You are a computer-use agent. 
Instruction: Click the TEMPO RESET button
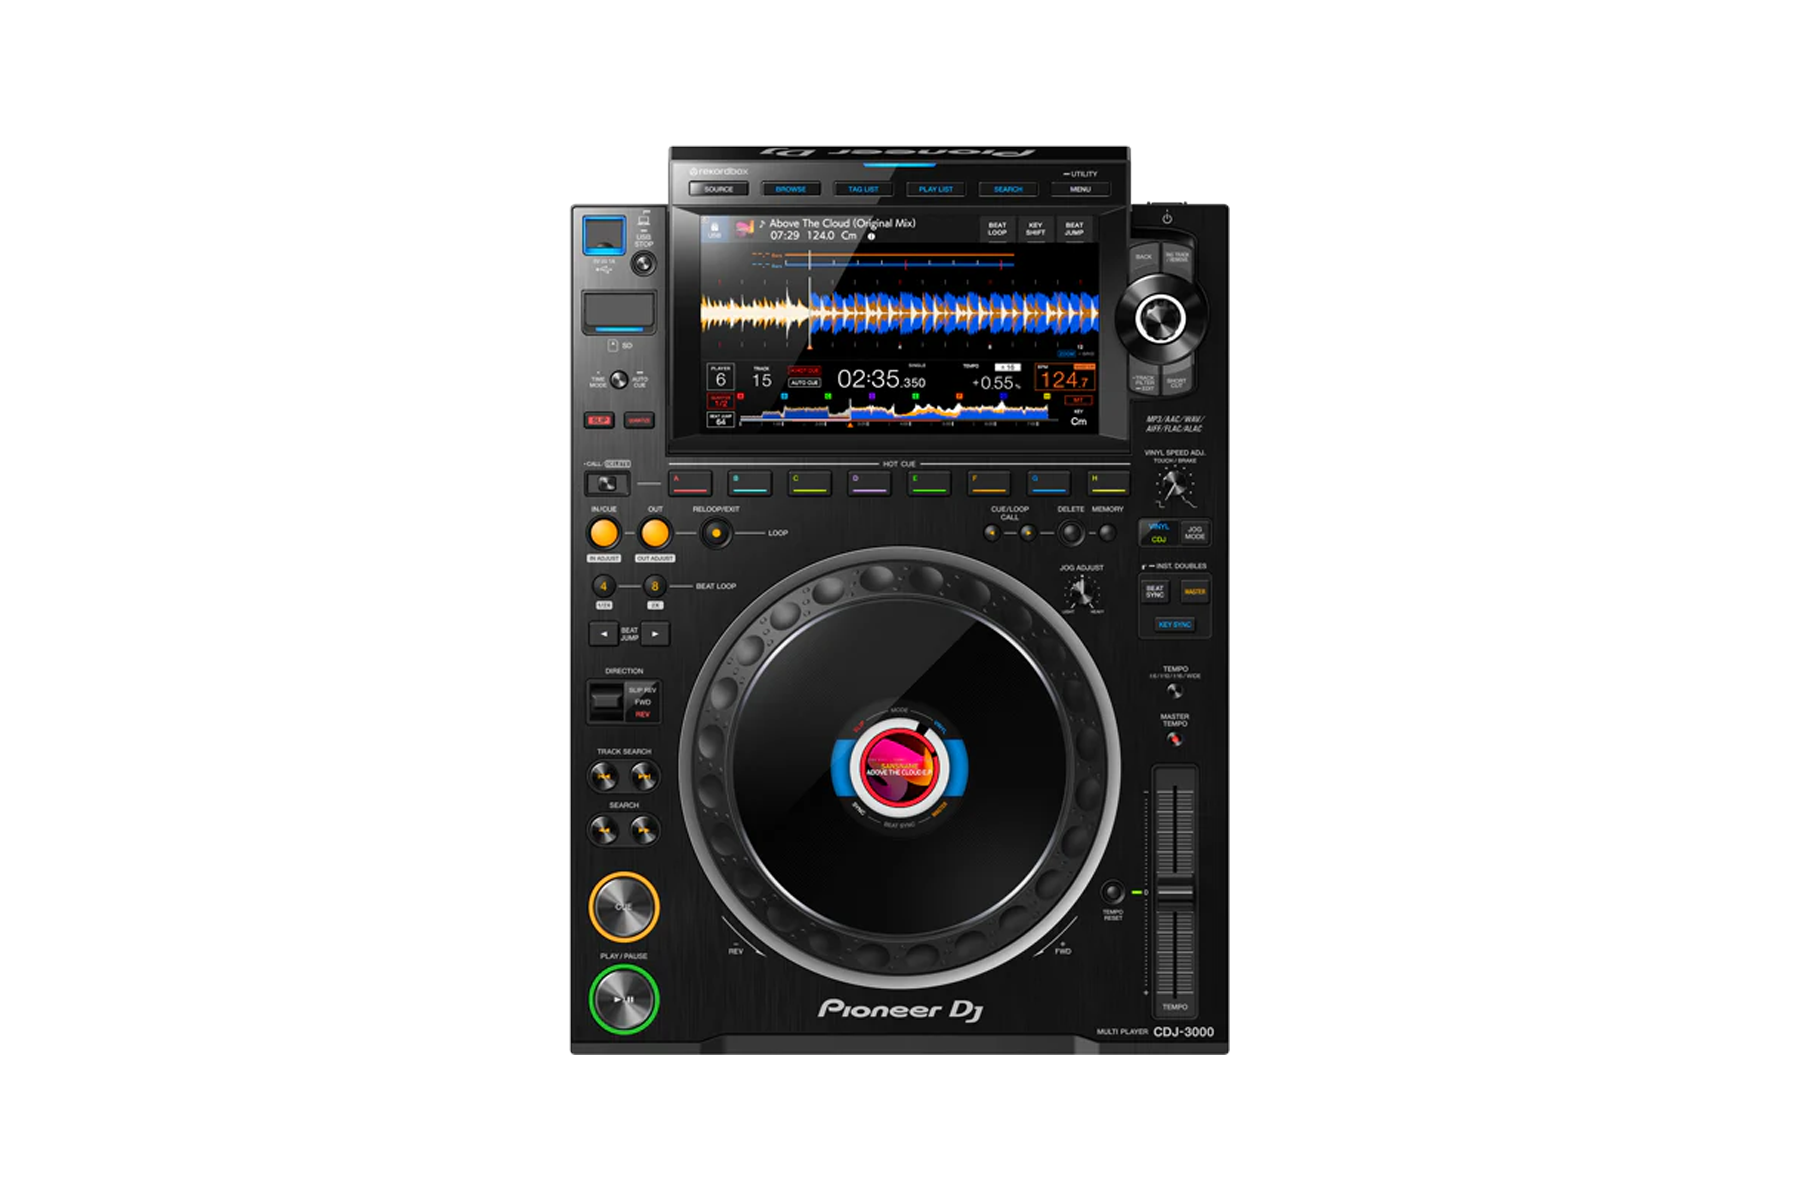(1112, 892)
